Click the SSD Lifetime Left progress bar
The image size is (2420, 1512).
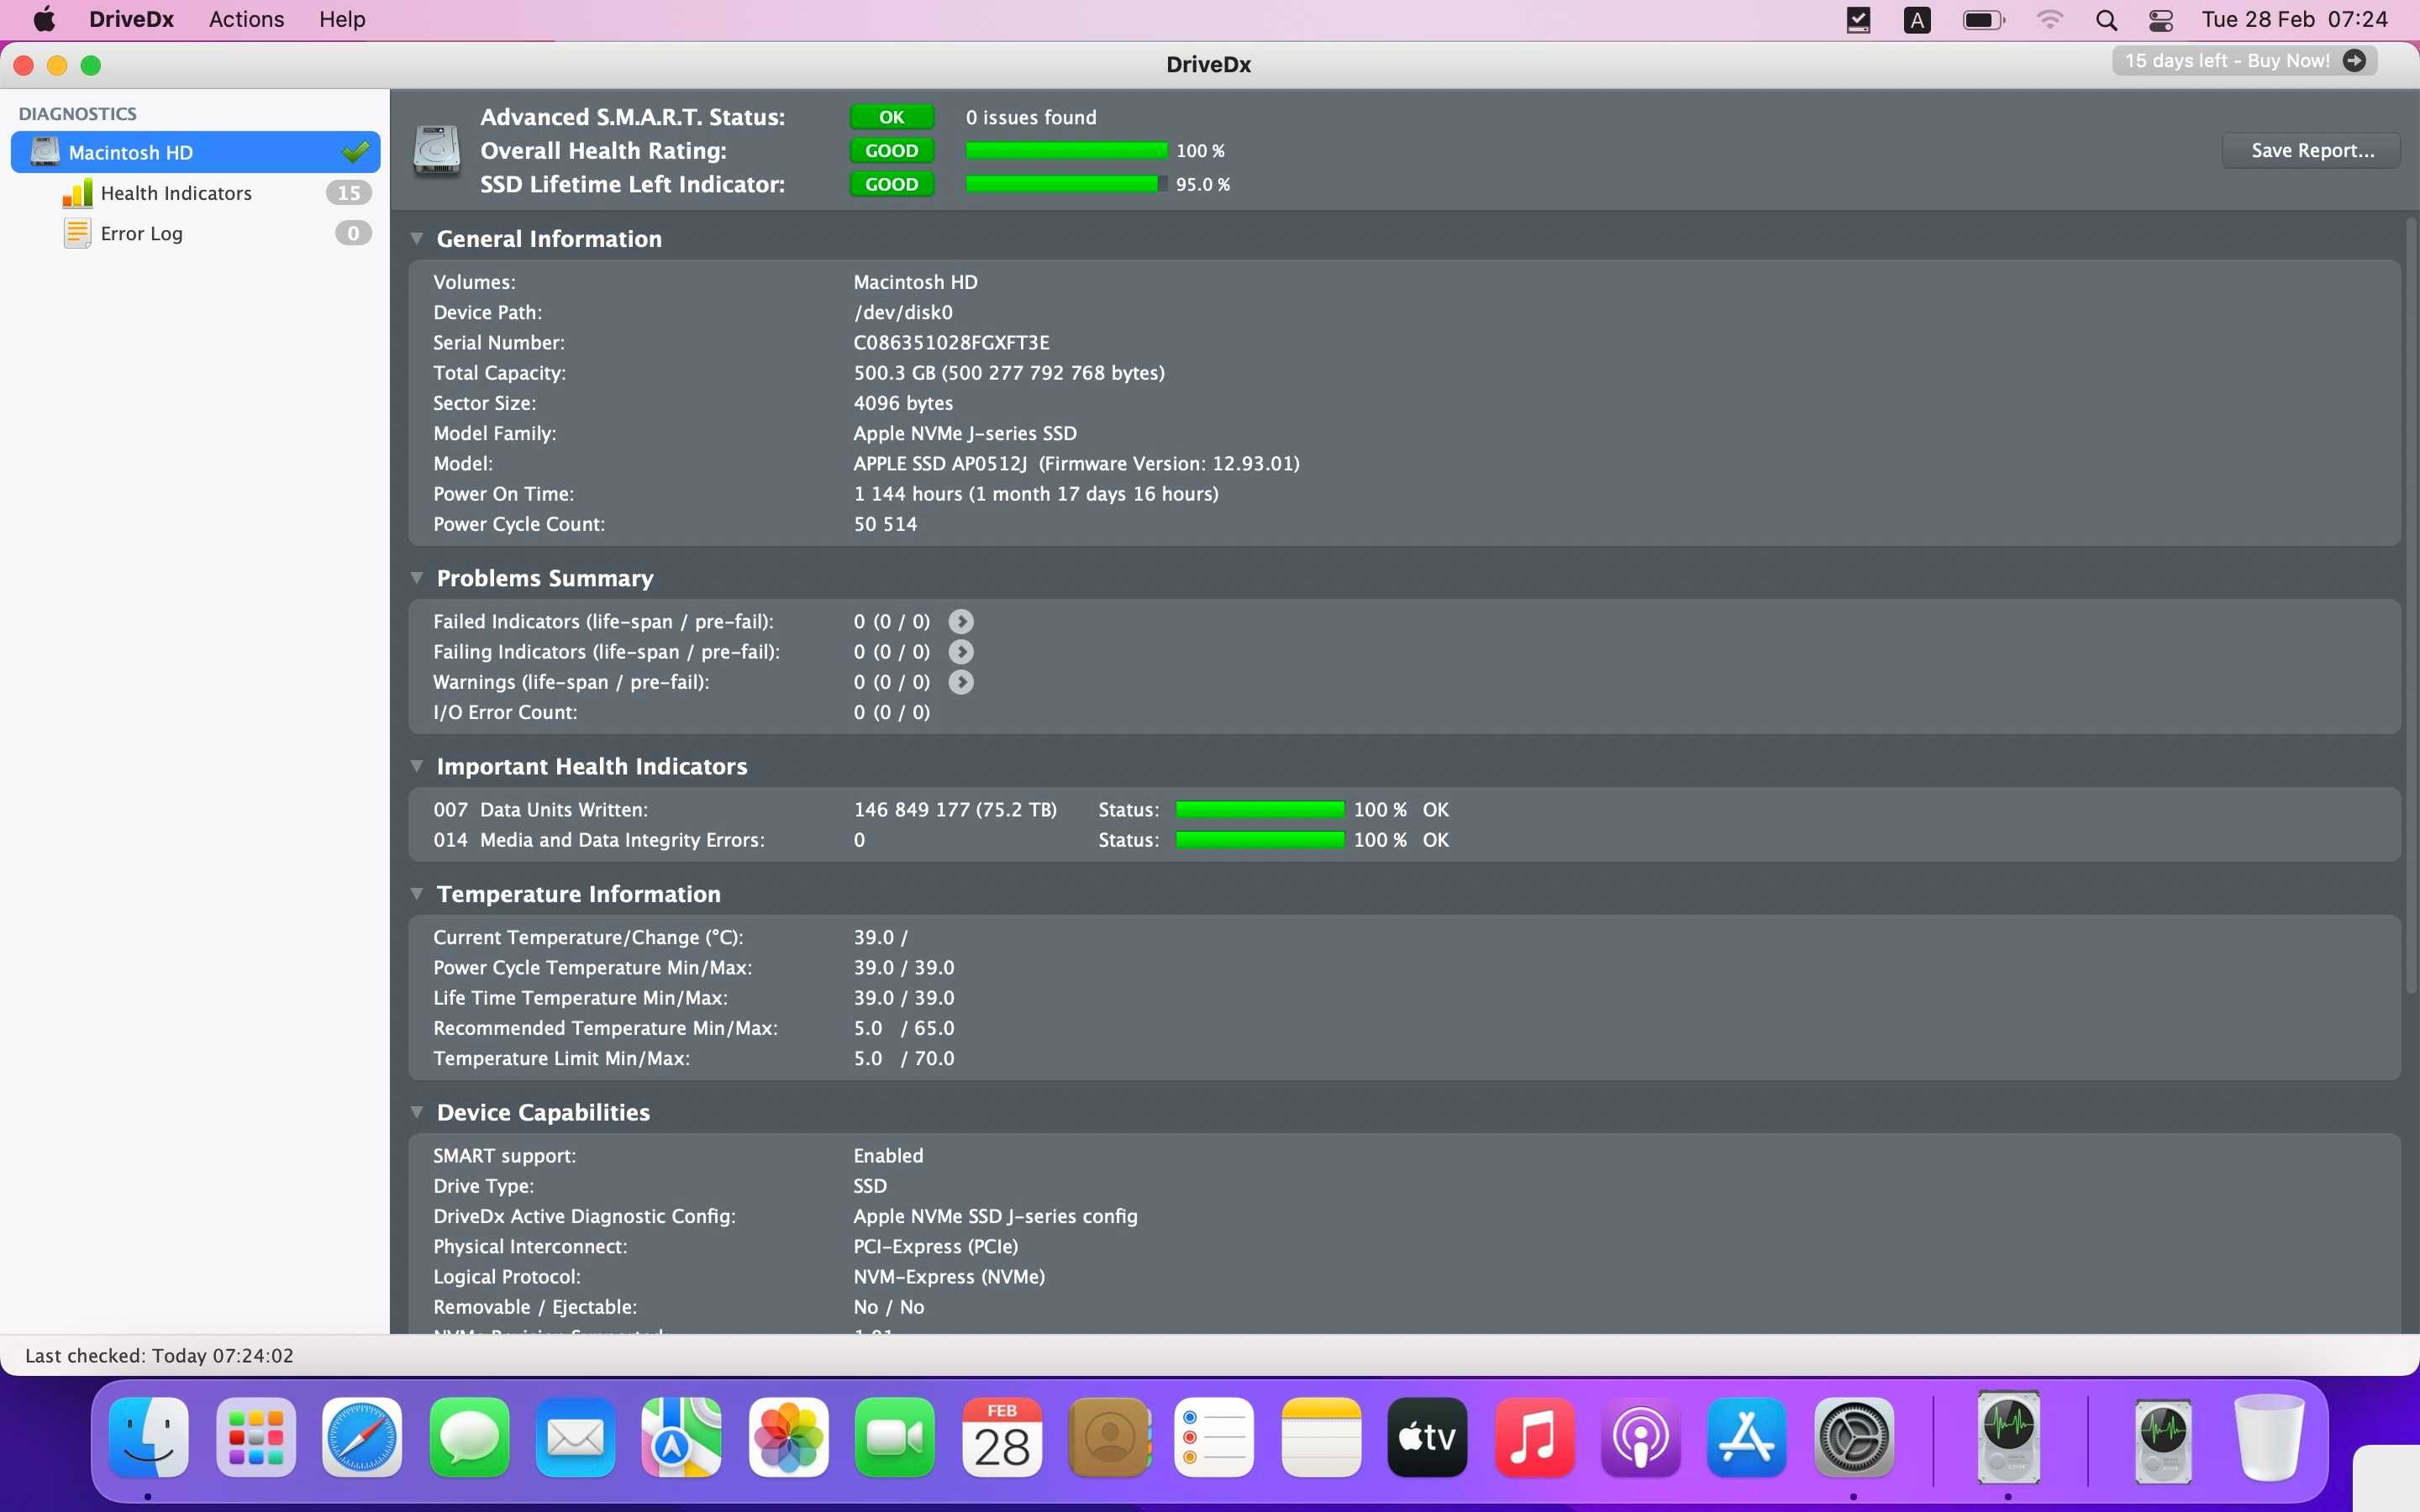(1066, 184)
